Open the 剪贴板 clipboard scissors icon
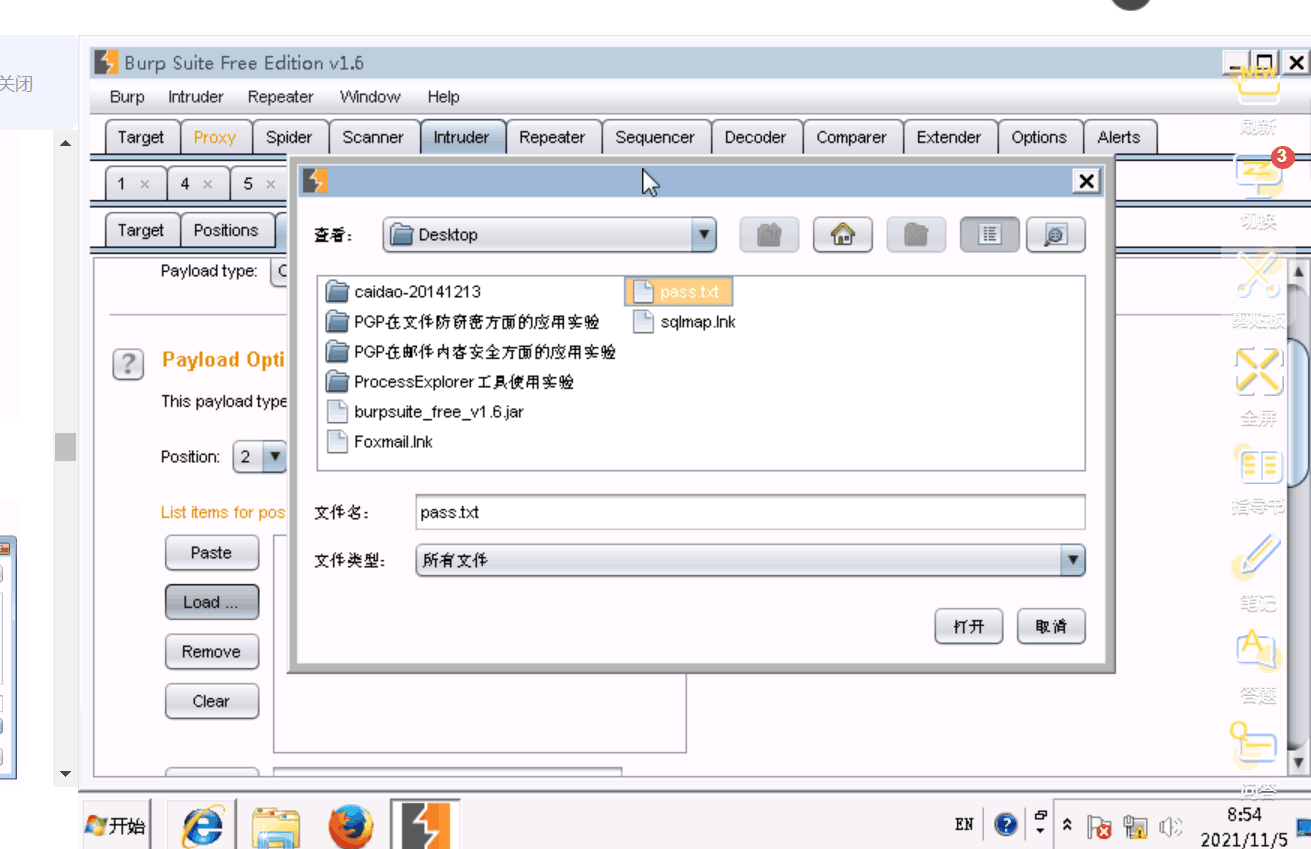This screenshot has width=1311, height=849. tap(1259, 273)
